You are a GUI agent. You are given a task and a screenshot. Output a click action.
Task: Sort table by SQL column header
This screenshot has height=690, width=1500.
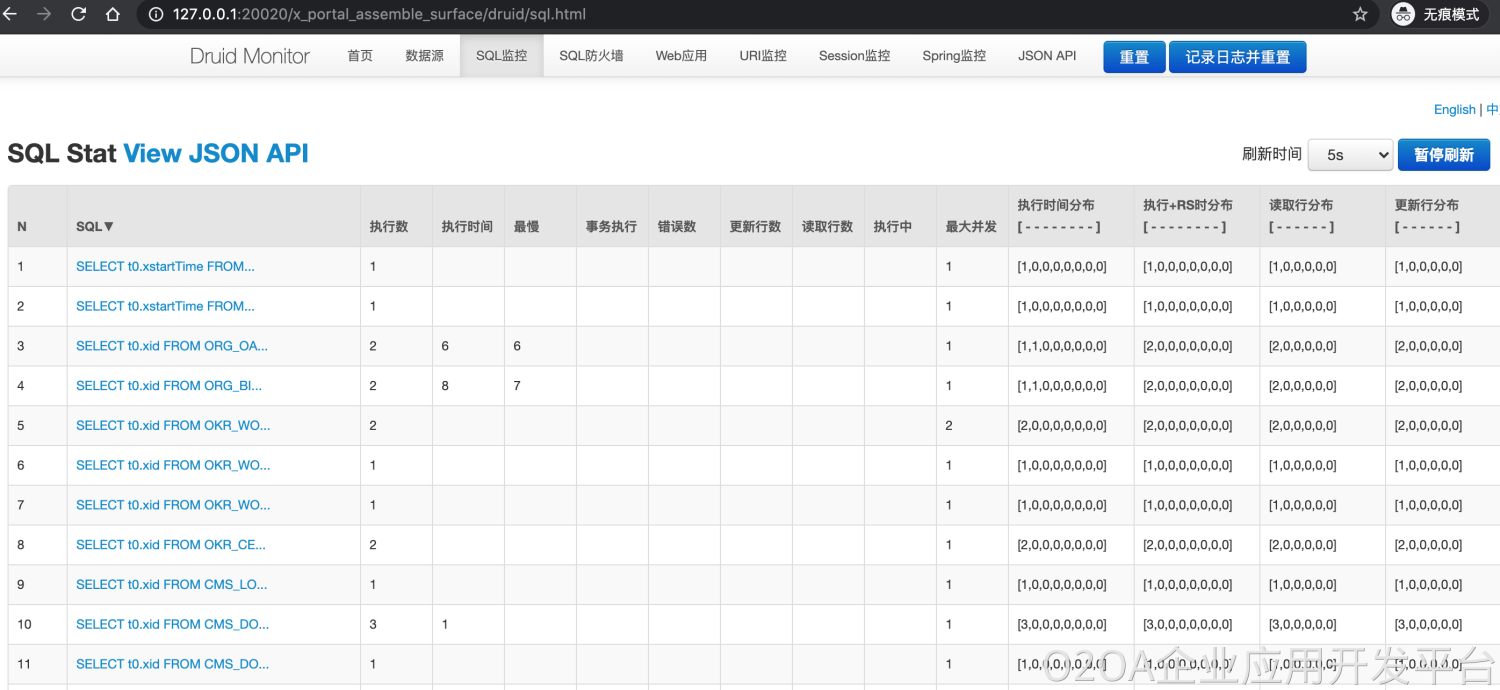pyautogui.click(x=95, y=227)
